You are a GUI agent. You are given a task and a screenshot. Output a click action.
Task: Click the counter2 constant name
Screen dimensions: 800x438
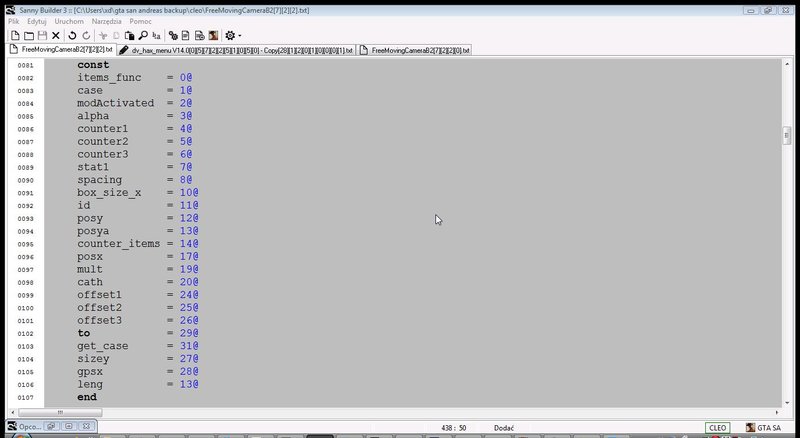tap(103, 141)
